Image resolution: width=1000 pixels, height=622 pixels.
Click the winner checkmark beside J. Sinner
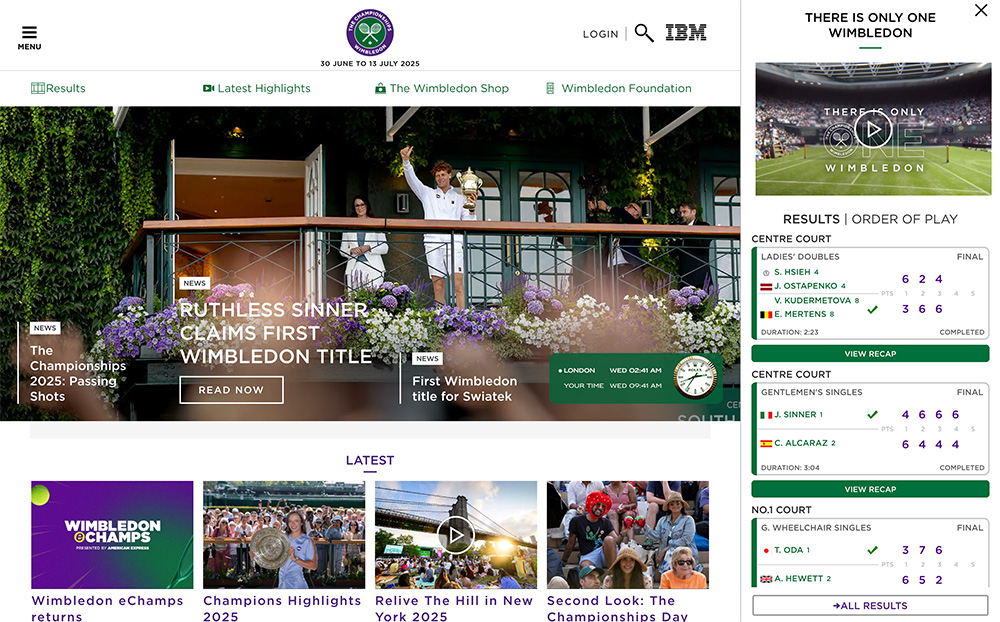[x=872, y=415]
